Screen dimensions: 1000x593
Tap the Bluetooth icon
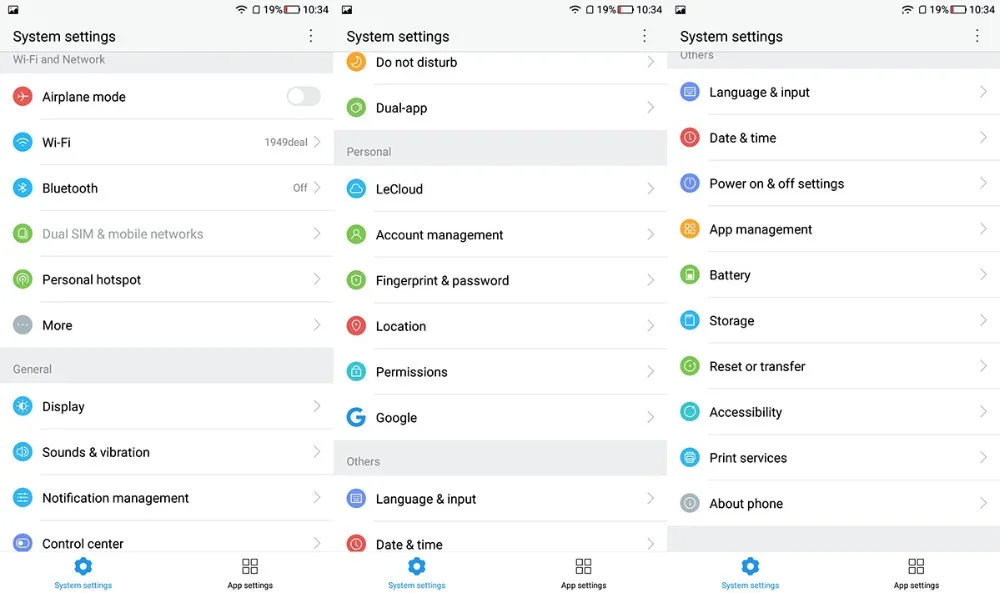point(23,188)
